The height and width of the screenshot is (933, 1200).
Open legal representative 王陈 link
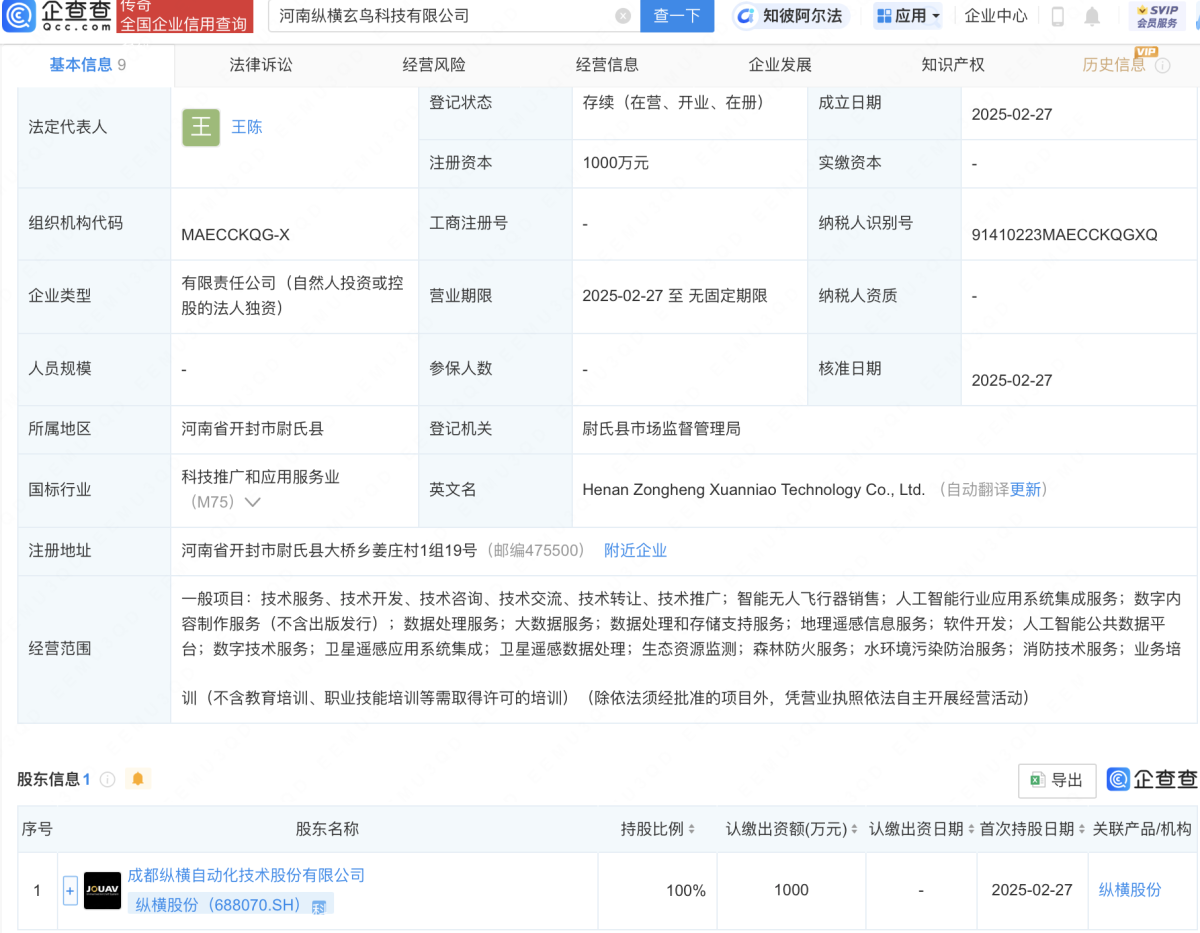[247, 127]
